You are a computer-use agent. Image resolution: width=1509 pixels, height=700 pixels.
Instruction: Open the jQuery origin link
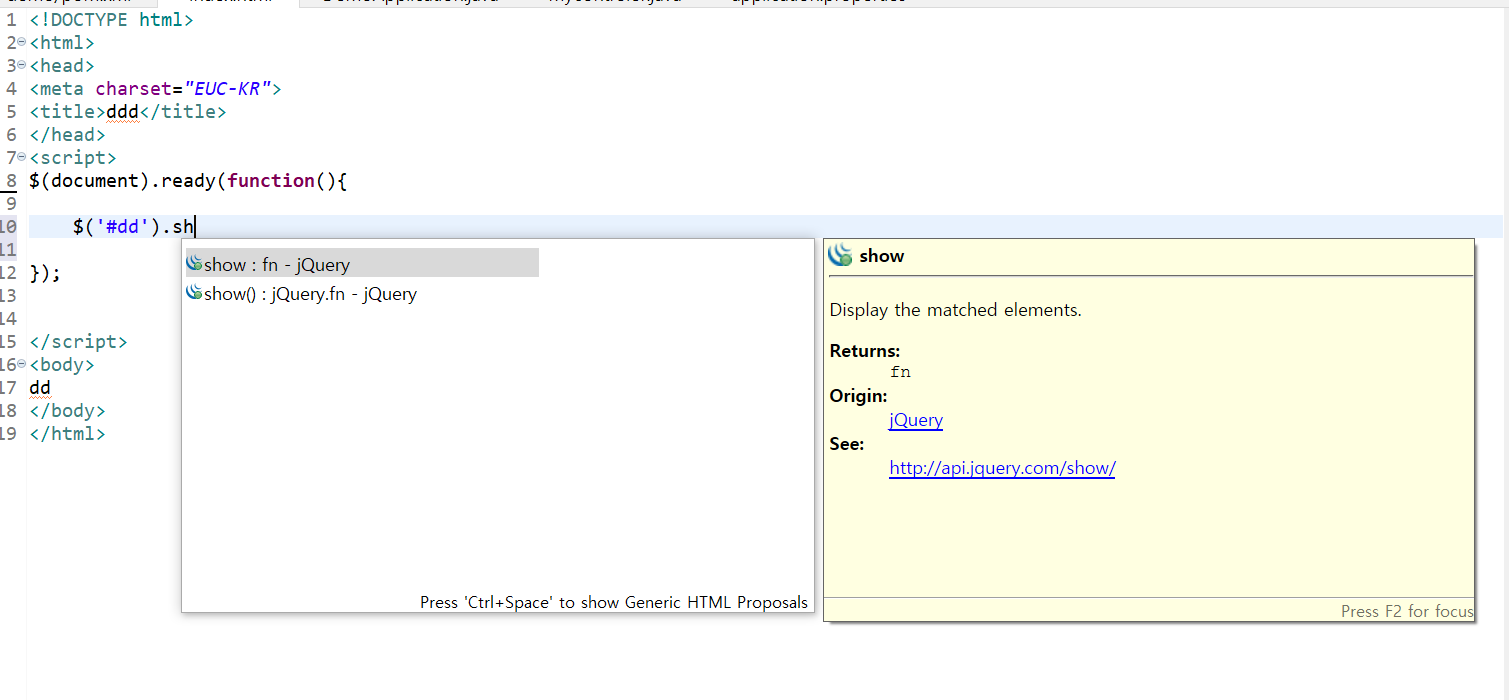coord(916,420)
